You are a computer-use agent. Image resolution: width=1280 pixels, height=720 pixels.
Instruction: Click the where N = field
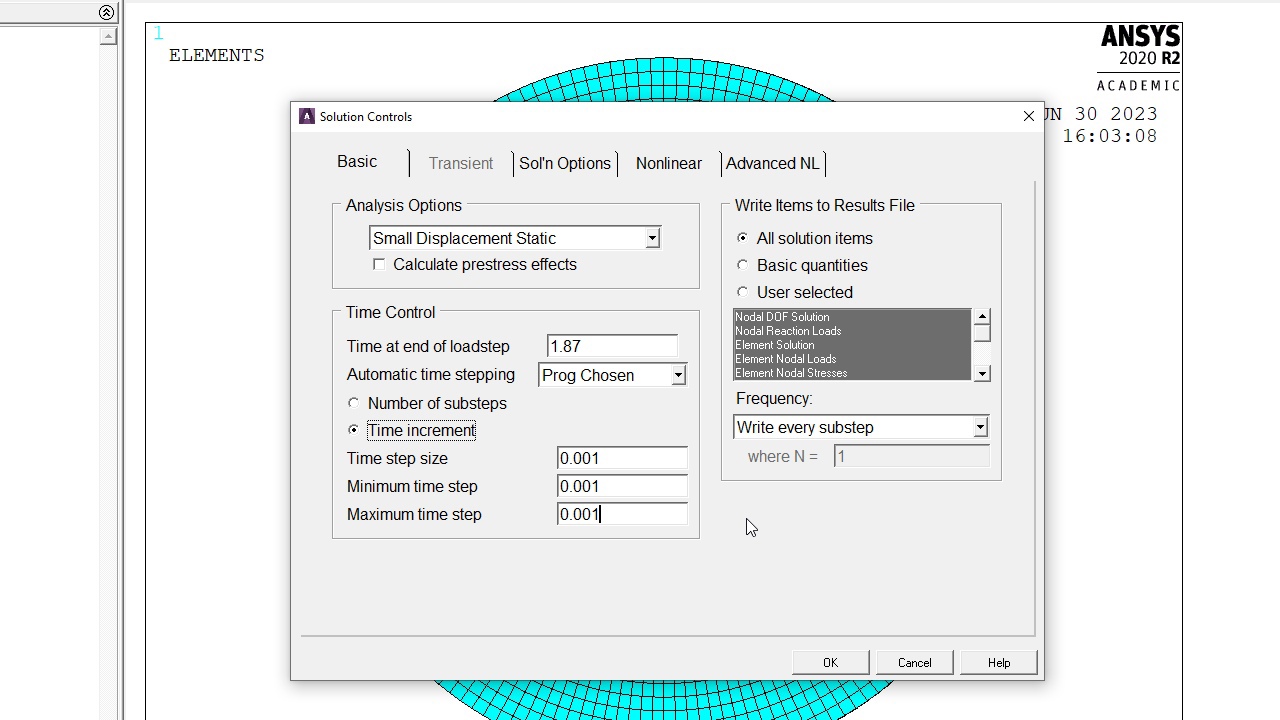(x=911, y=456)
